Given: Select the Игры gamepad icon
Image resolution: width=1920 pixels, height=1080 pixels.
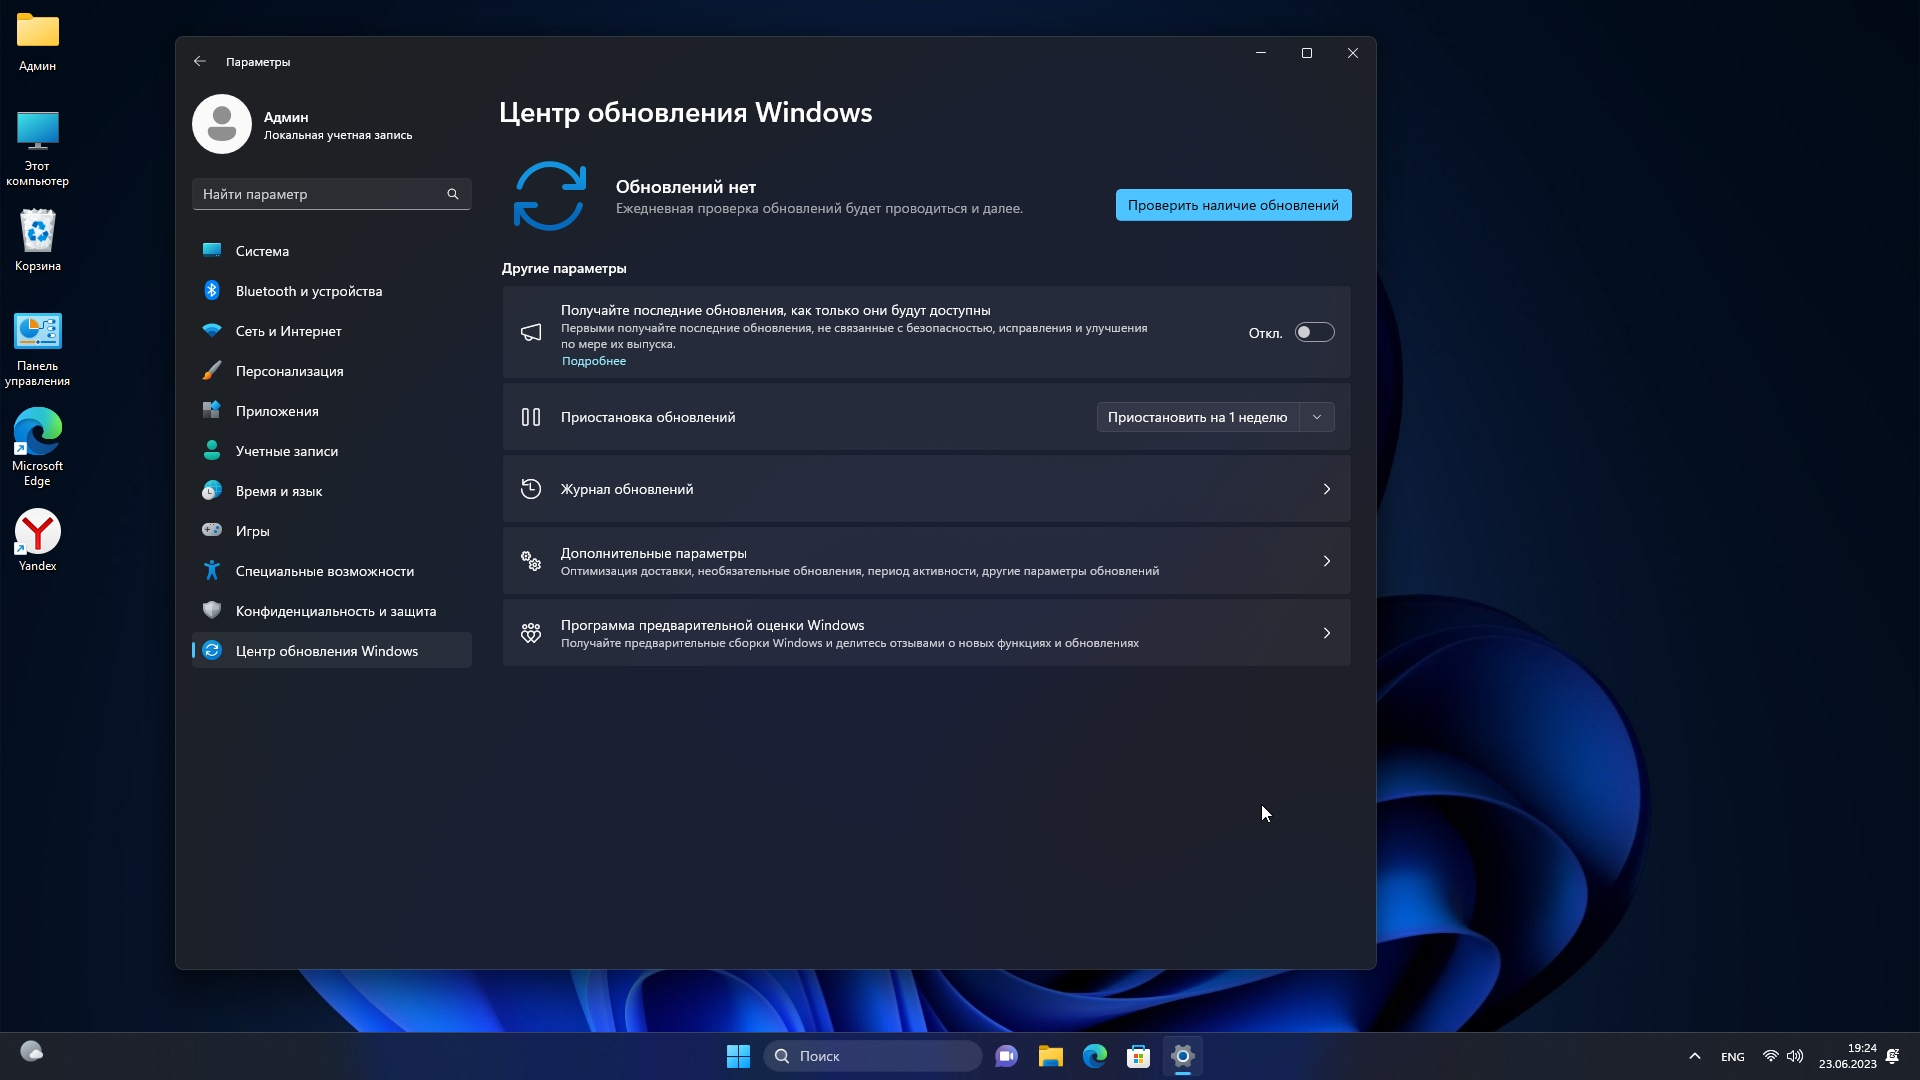Looking at the screenshot, I should coord(212,531).
